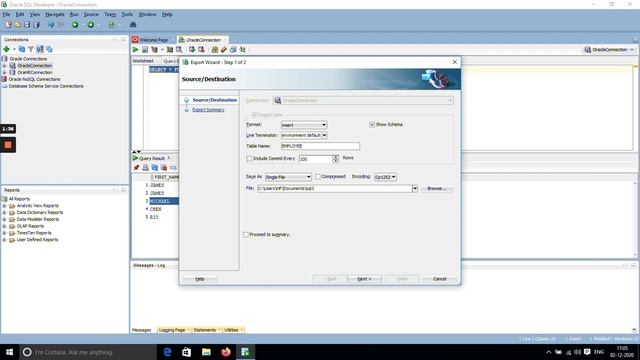Expand the Data Dictionary Reports node

tap(4, 213)
